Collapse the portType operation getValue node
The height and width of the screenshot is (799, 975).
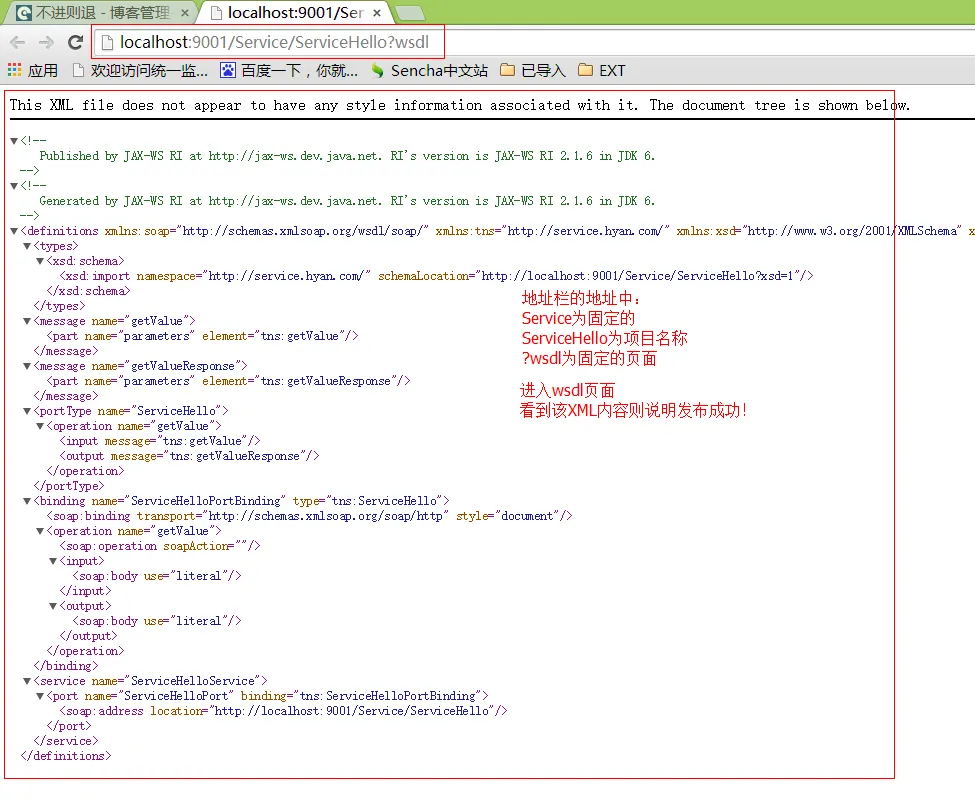click(40, 427)
